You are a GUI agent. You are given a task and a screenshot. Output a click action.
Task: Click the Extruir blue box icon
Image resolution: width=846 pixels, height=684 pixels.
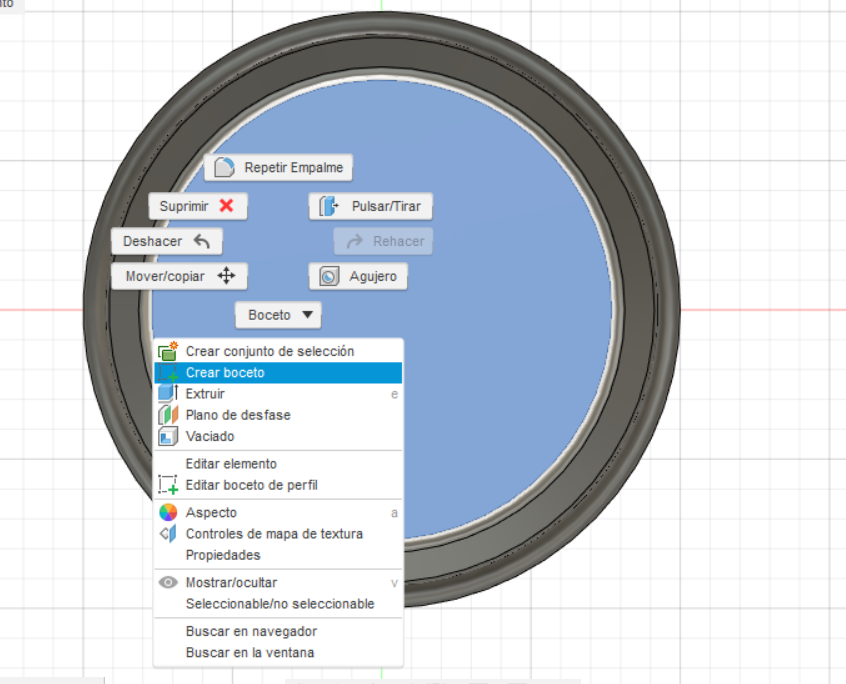click(168, 393)
